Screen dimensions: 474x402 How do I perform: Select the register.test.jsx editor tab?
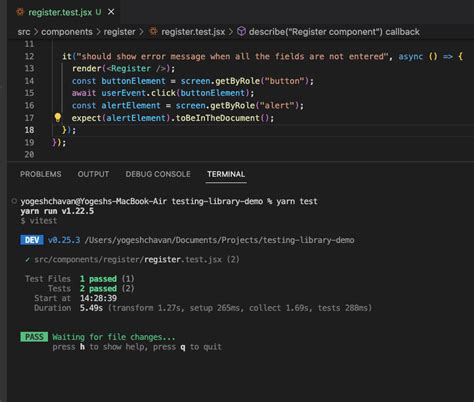60,12
